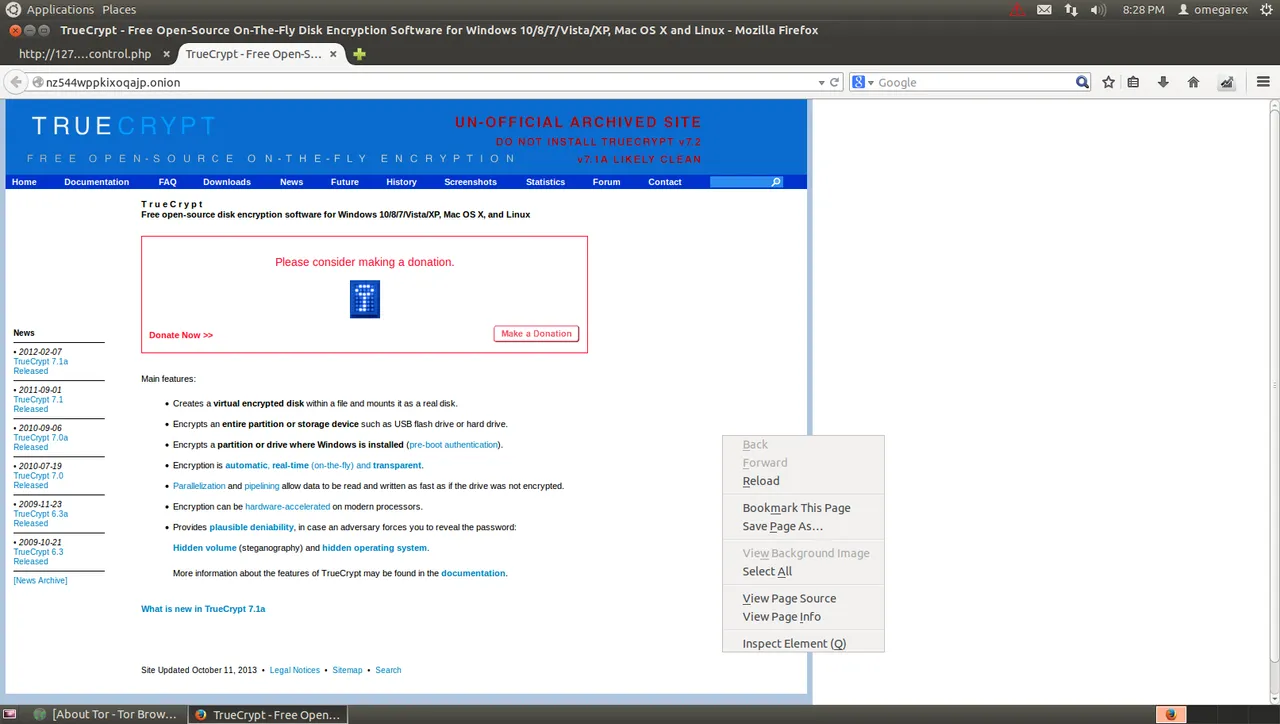Image resolution: width=1280 pixels, height=724 pixels.
Task: Open the Statistics navigation link
Action: [545, 182]
